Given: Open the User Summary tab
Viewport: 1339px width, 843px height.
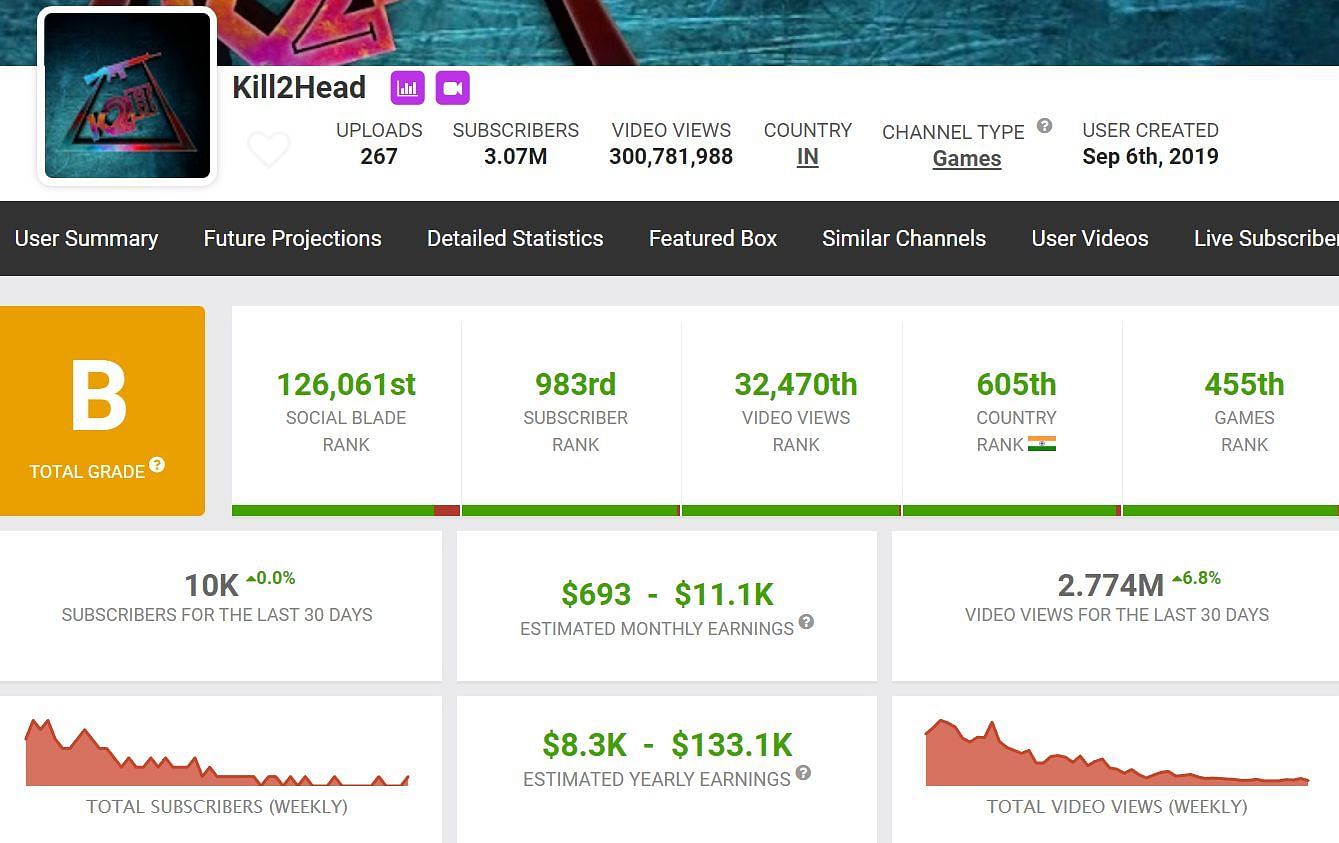Looking at the screenshot, I should [87, 238].
